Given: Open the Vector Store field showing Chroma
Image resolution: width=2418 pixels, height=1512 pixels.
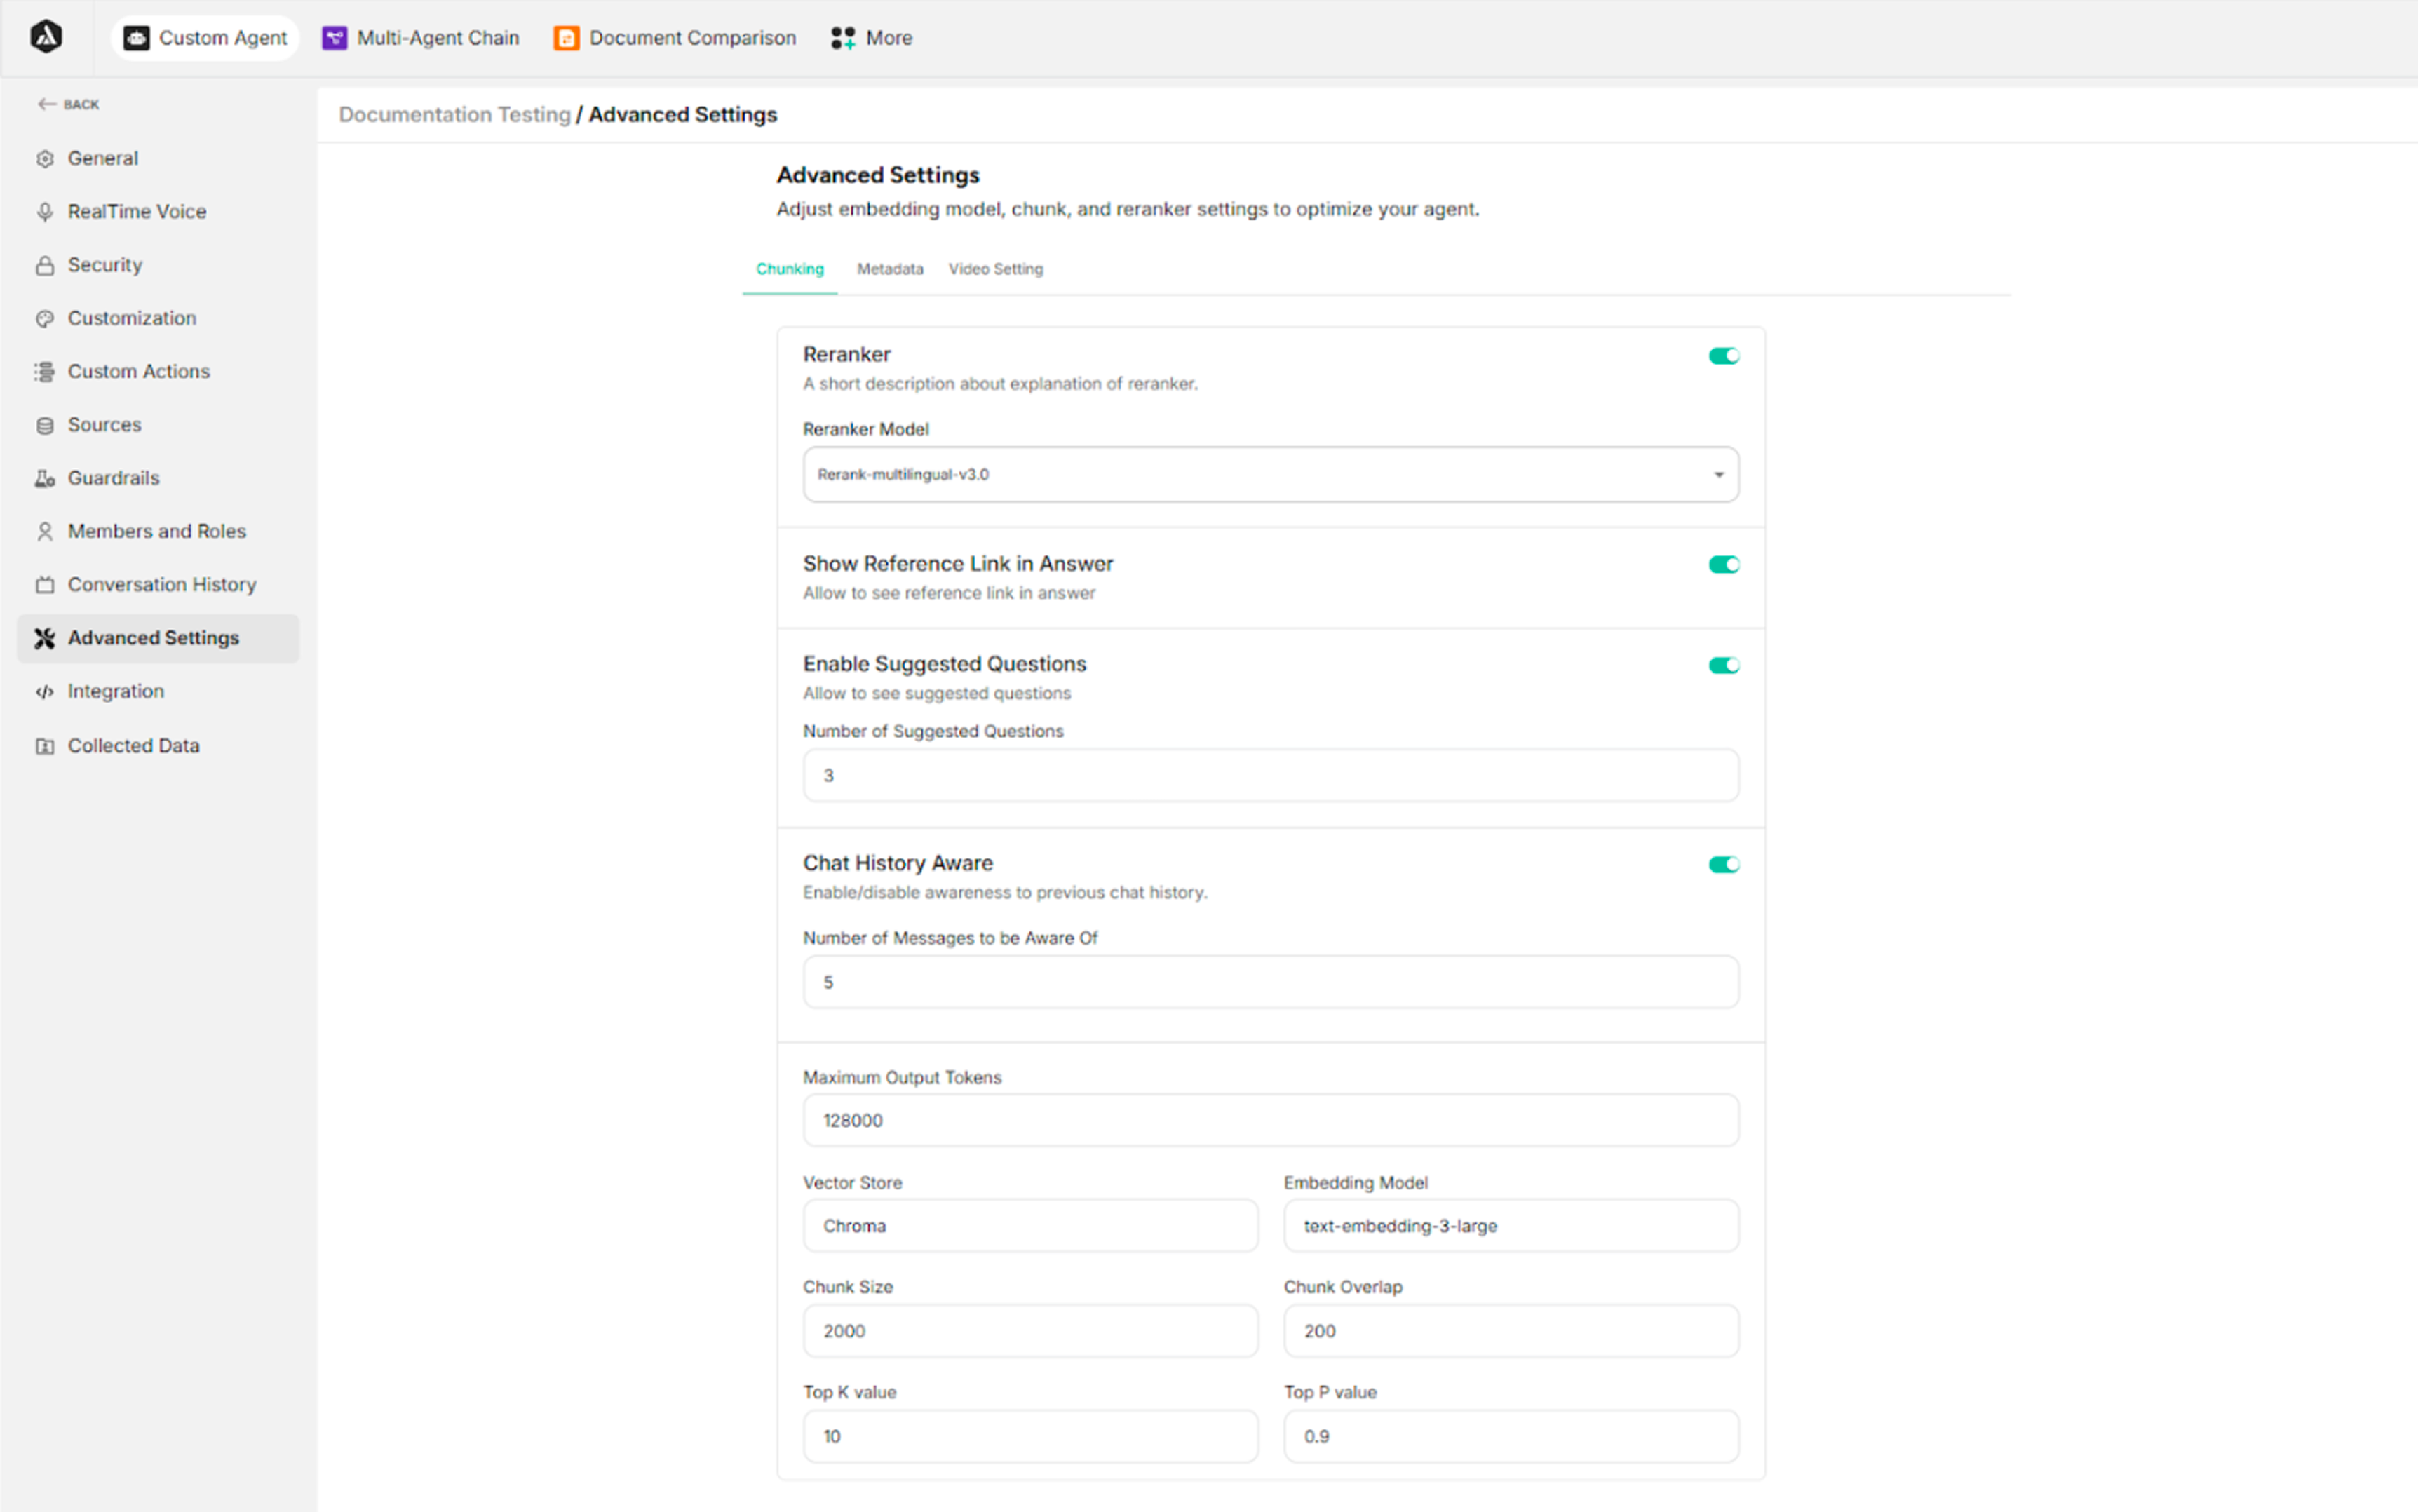Looking at the screenshot, I should coord(1030,1225).
